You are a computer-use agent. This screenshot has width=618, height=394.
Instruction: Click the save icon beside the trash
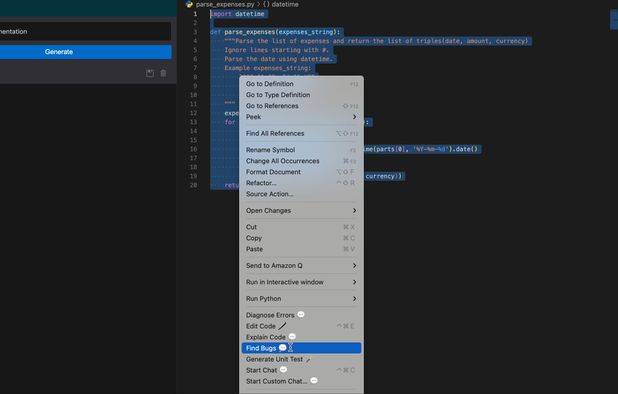[x=150, y=73]
